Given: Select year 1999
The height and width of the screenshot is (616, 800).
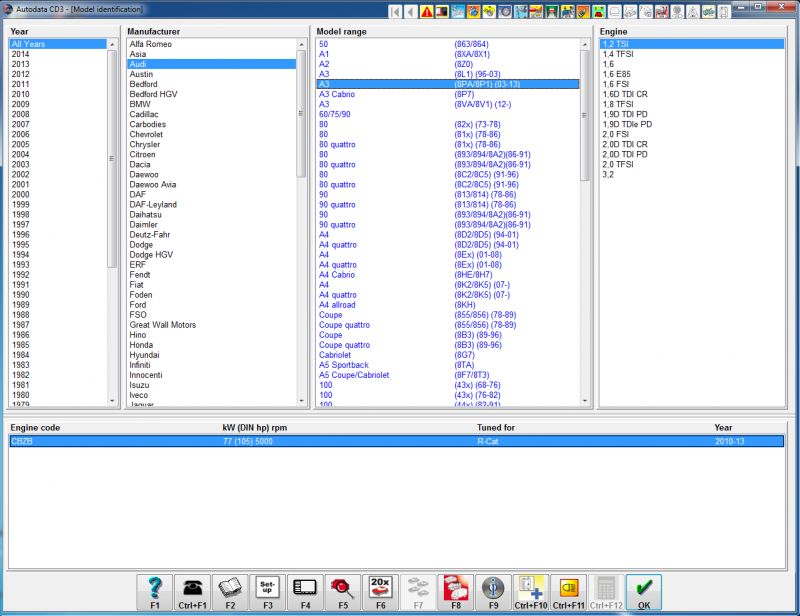Looking at the screenshot, I should pos(58,205).
